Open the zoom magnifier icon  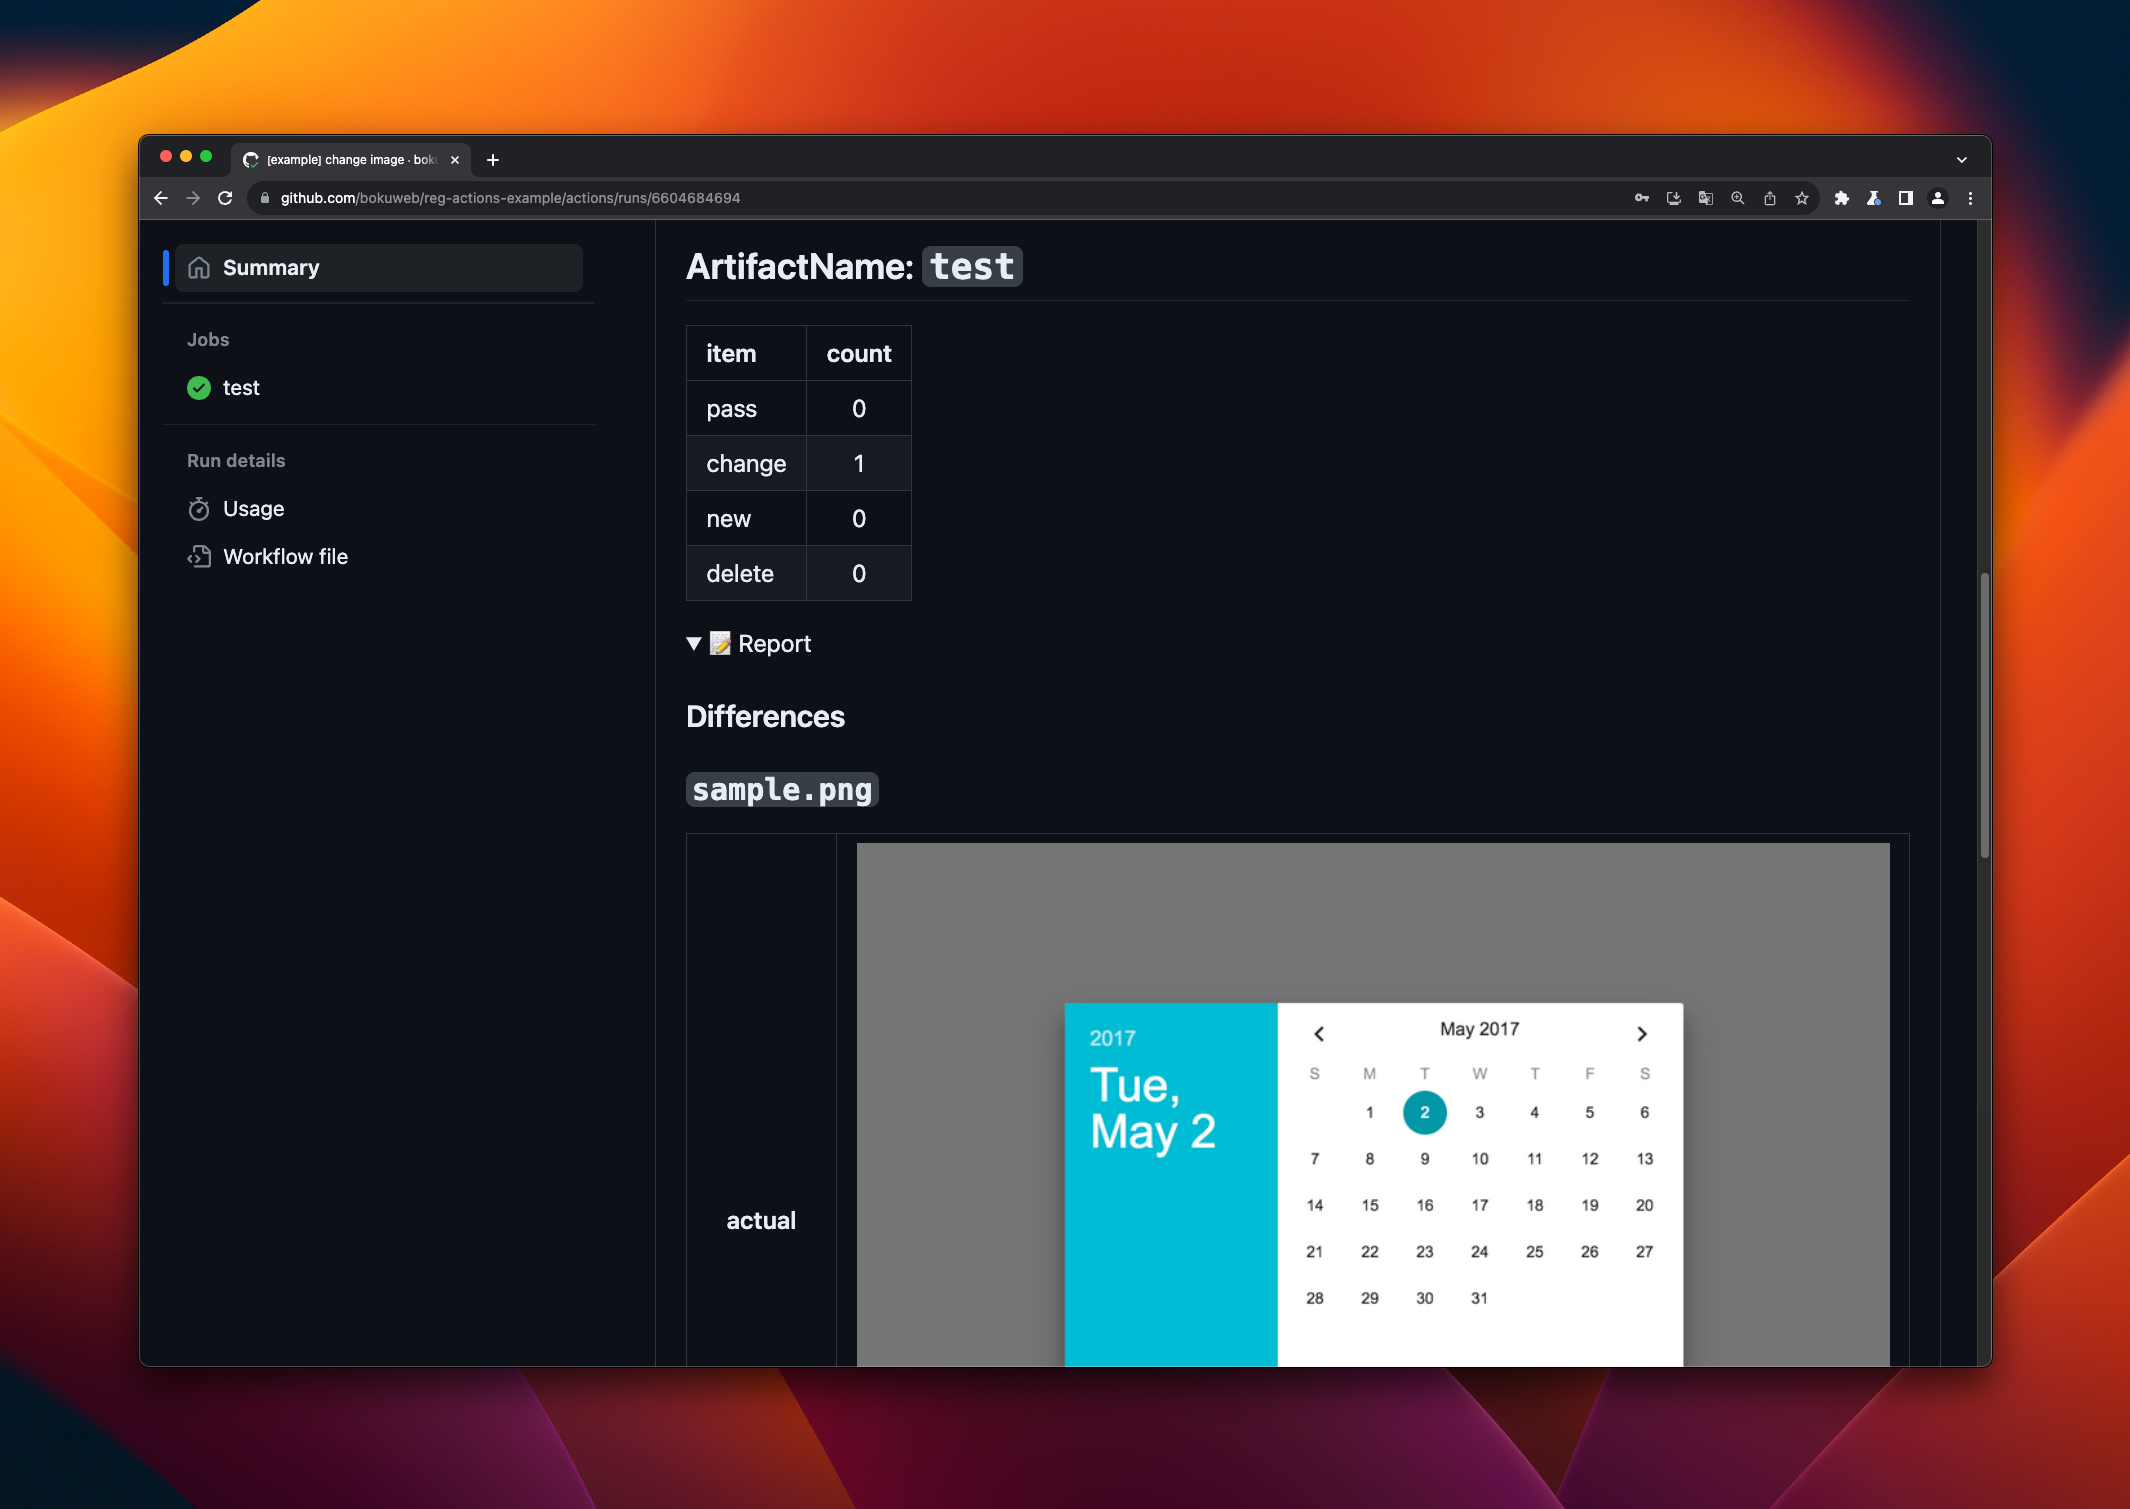point(1737,198)
